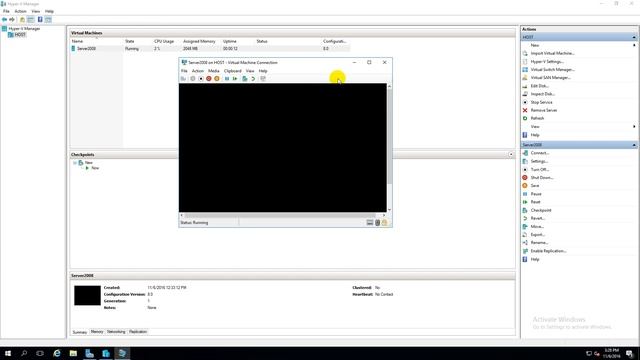Open File Explorer from taskbar
The image size is (640, 360).
point(73,353)
